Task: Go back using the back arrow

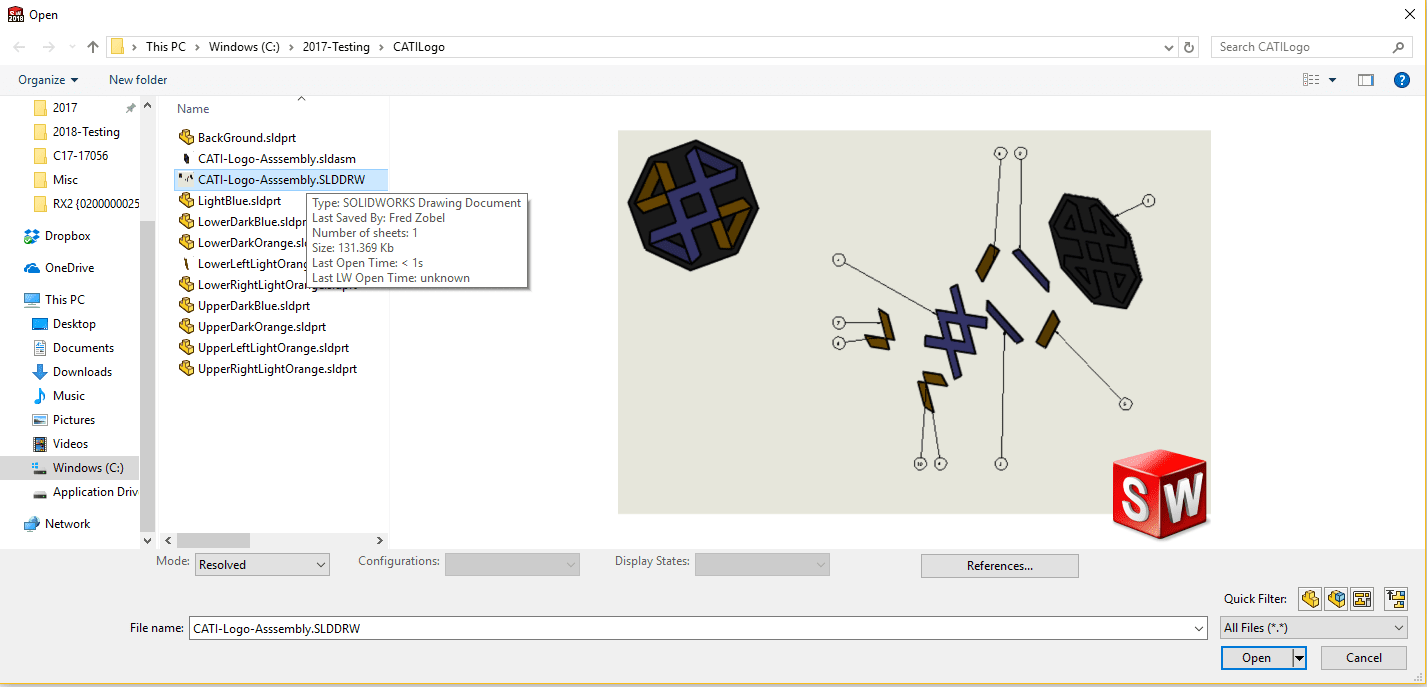Action: tap(19, 47)
